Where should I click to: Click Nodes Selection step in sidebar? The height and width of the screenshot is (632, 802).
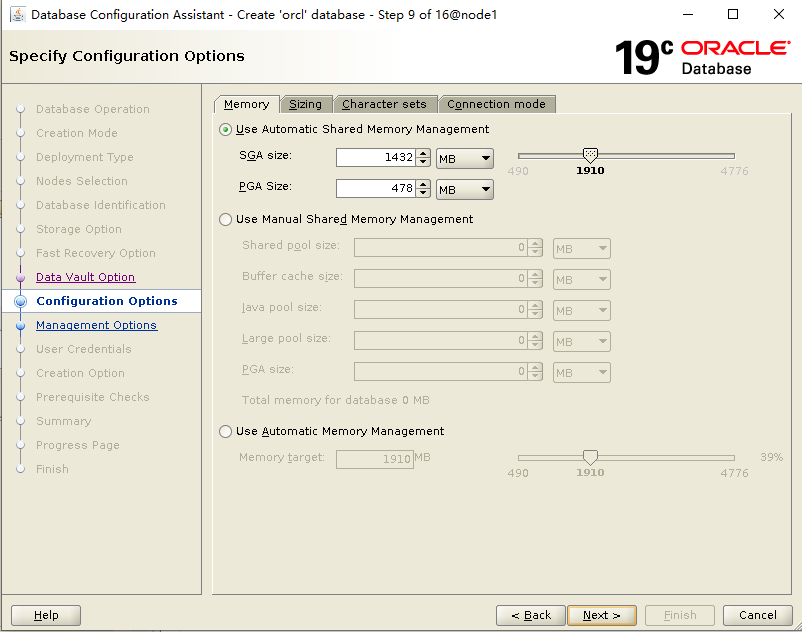point(82,182)
